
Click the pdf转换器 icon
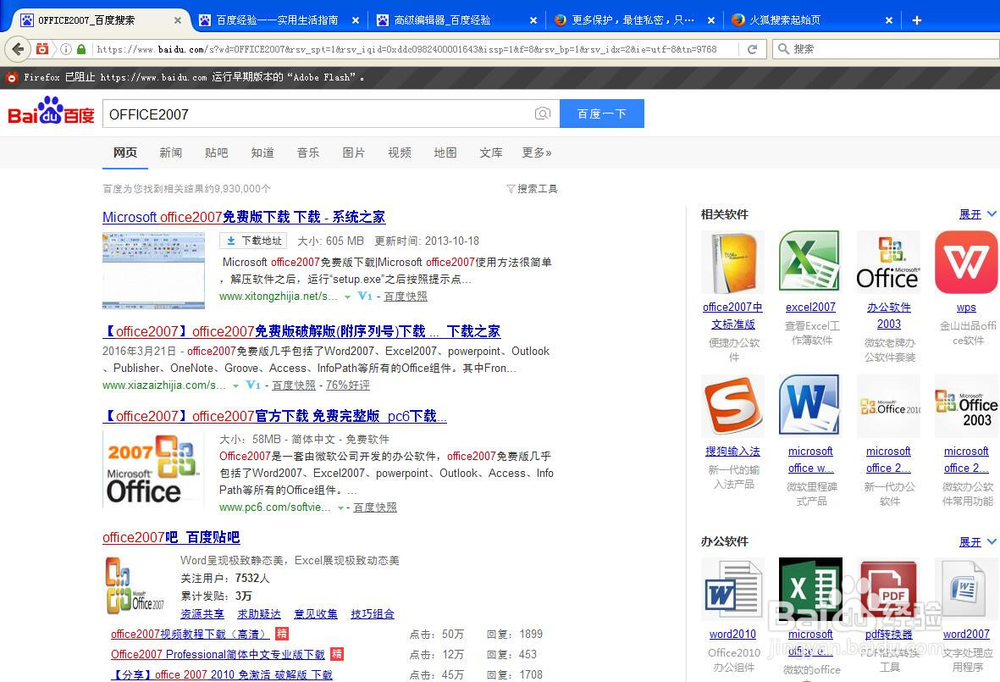pyautogui.click(x=888, y=590)
